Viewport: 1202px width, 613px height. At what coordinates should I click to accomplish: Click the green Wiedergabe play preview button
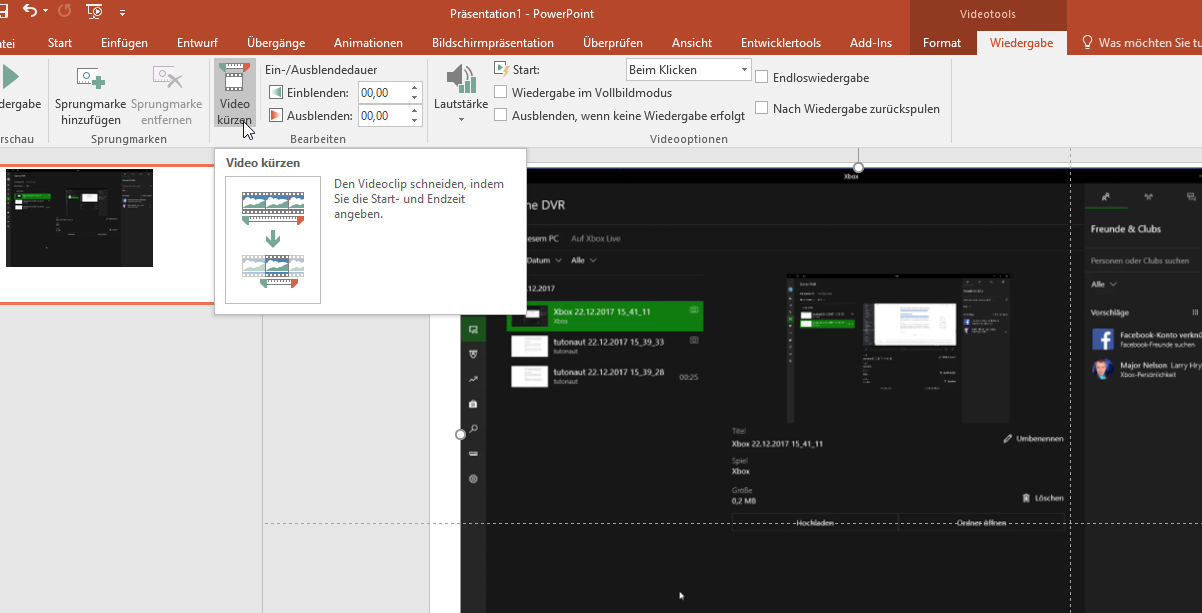click(10, 78)
